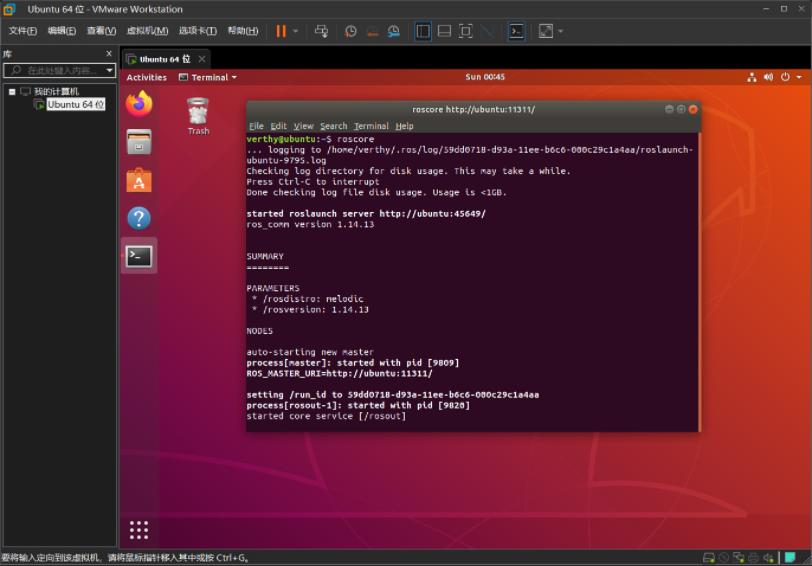Image resolution: width=812 pixels, height=566 pixels.
Task: Pause the virtual machine with the orange pause button
Action: click(281, 31)
